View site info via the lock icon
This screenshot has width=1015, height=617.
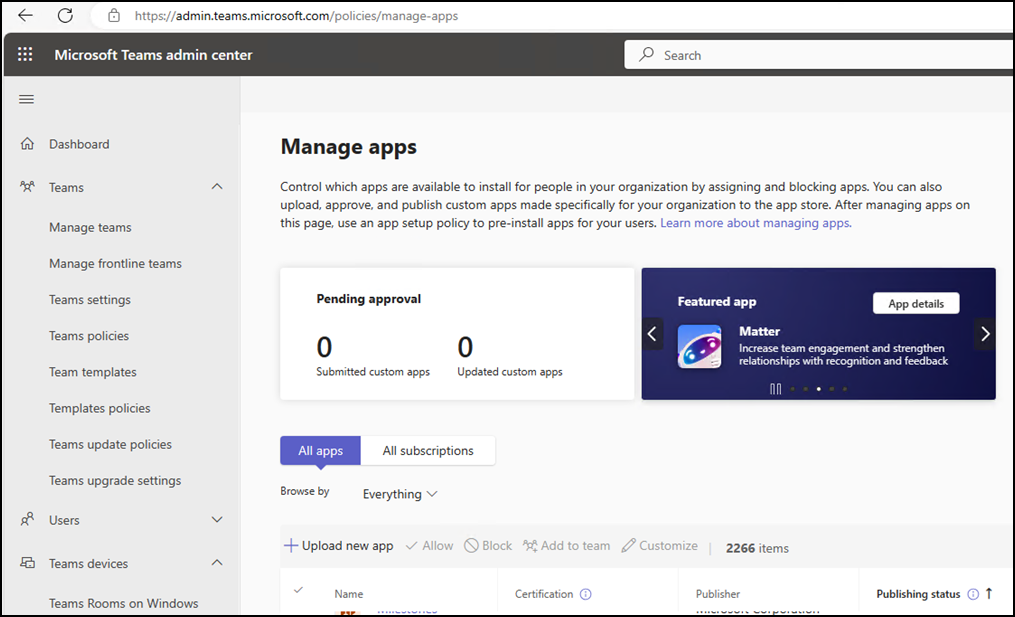tap(114, 16)
